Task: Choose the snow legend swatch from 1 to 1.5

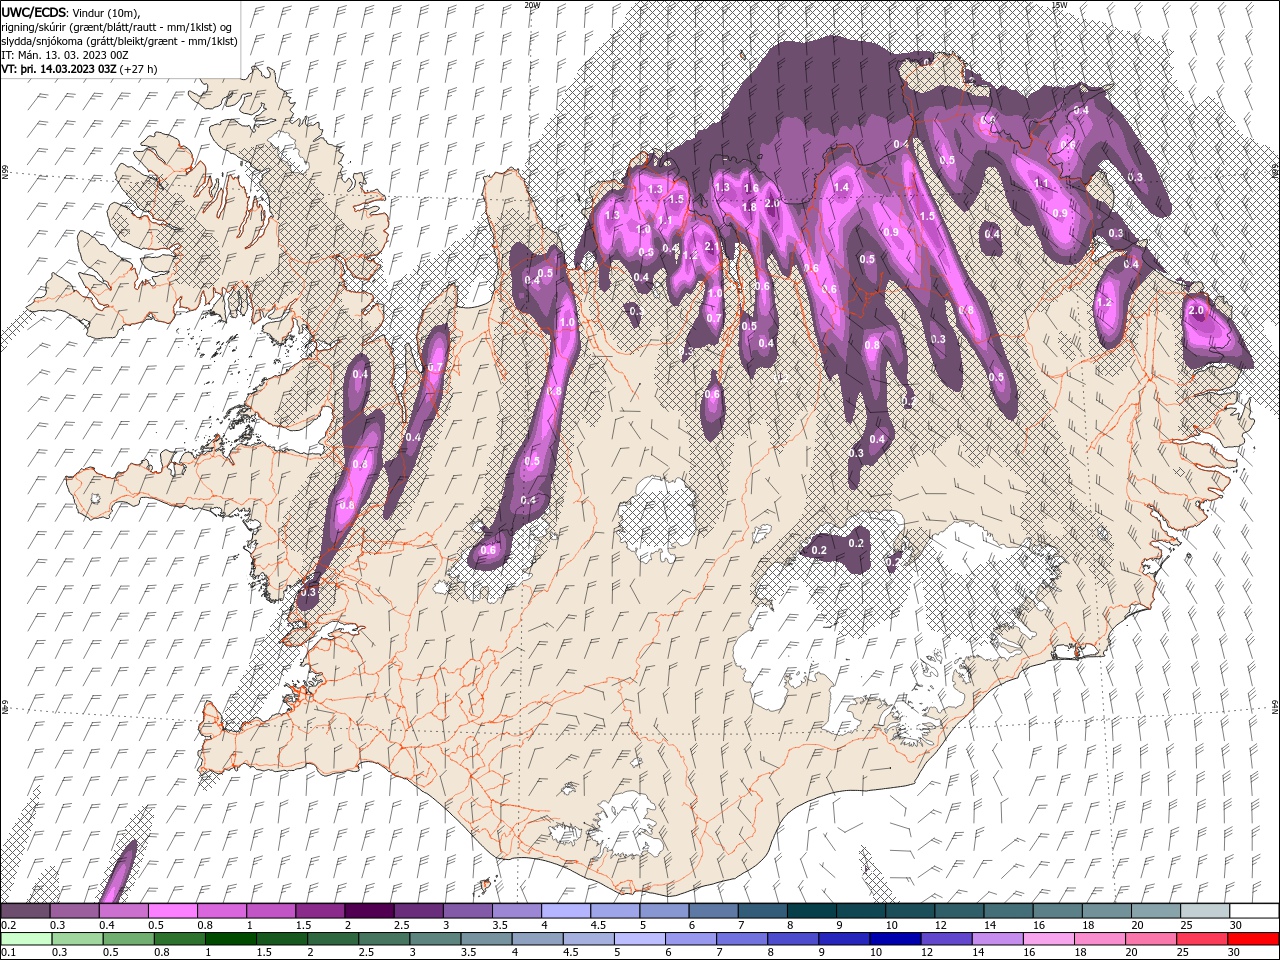Action: pyautogui.click(x=271, y=911)
